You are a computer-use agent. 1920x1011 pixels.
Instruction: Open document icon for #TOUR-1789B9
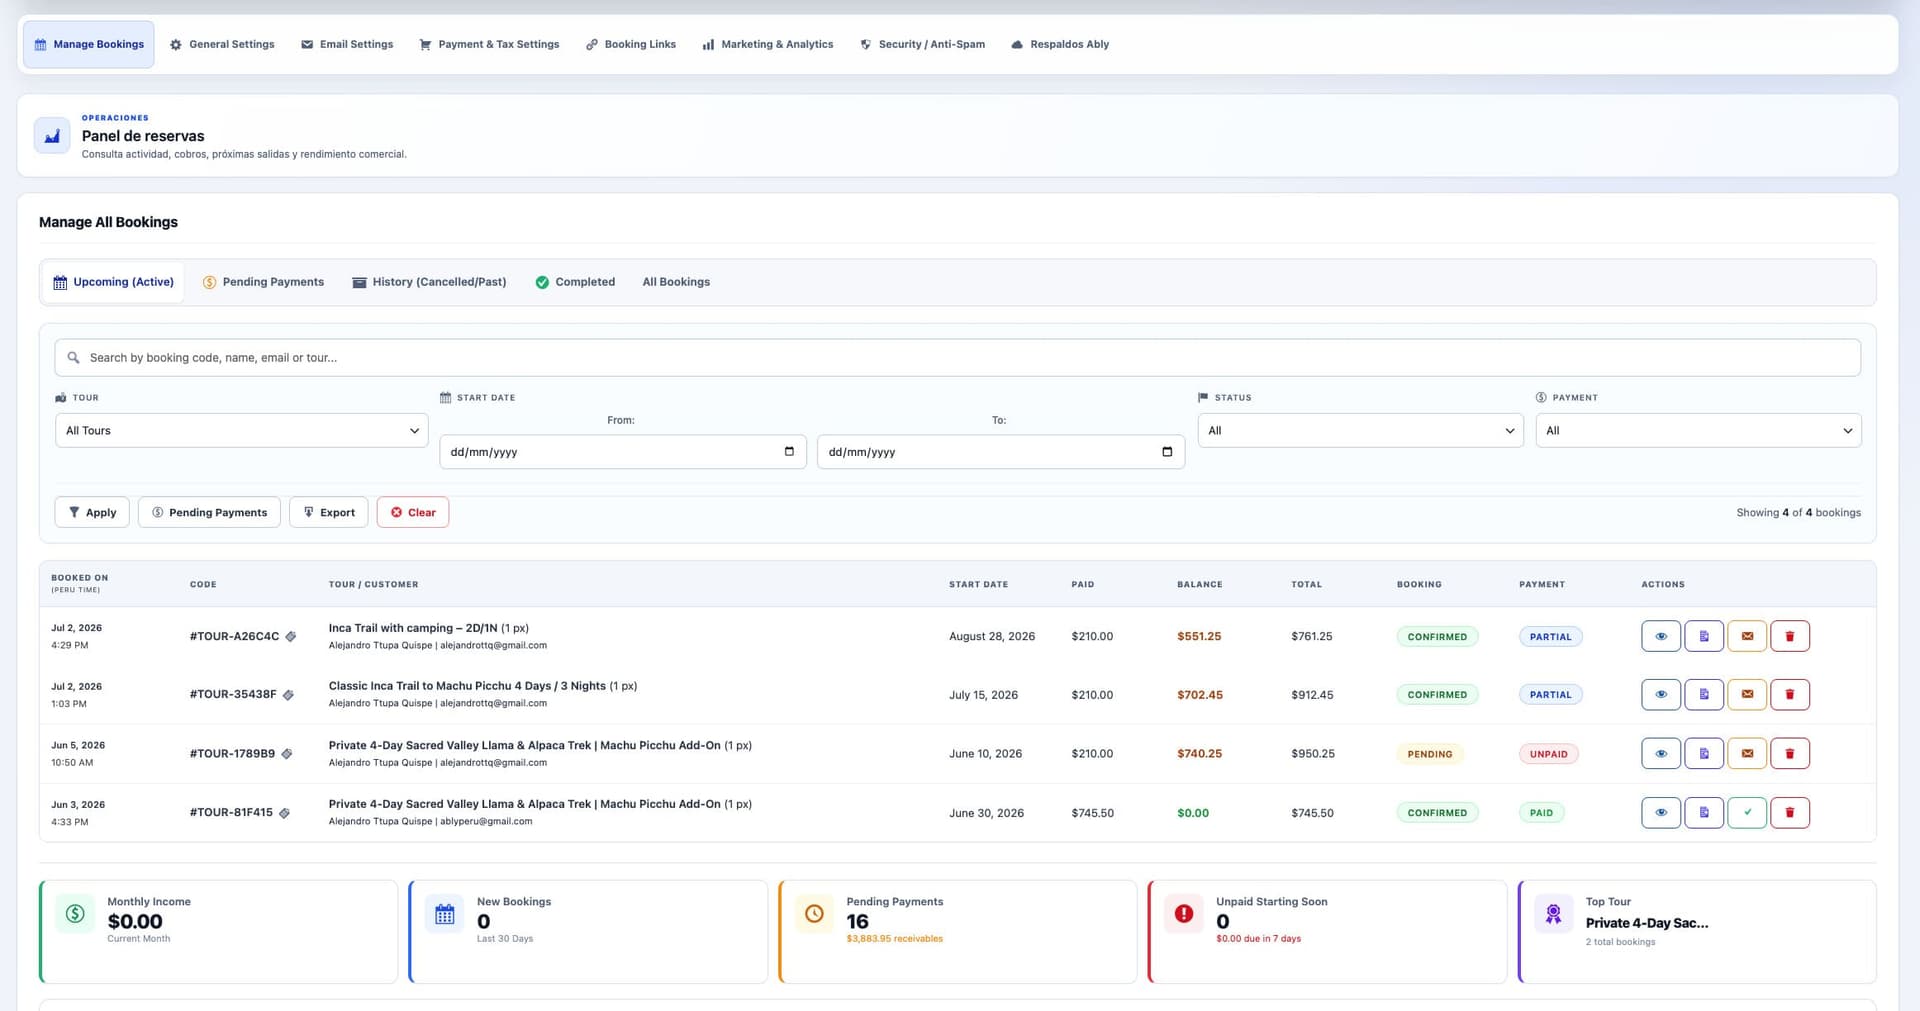tap(1704, 753)
